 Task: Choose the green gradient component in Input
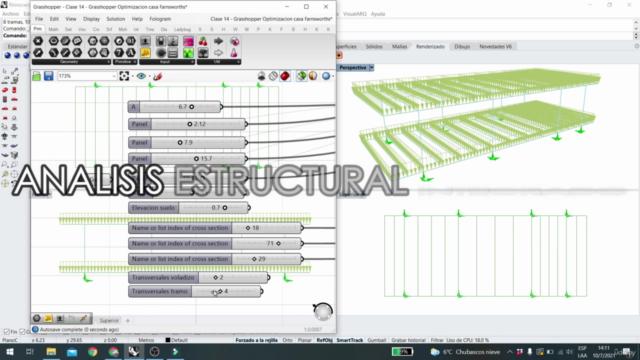coord(188,53)
